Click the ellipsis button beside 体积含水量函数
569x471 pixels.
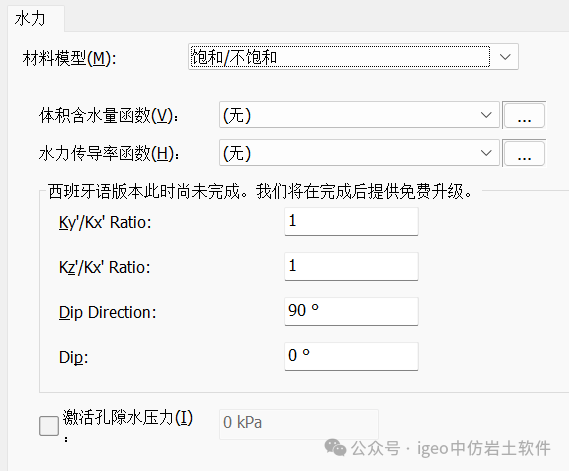coord(524,115)
